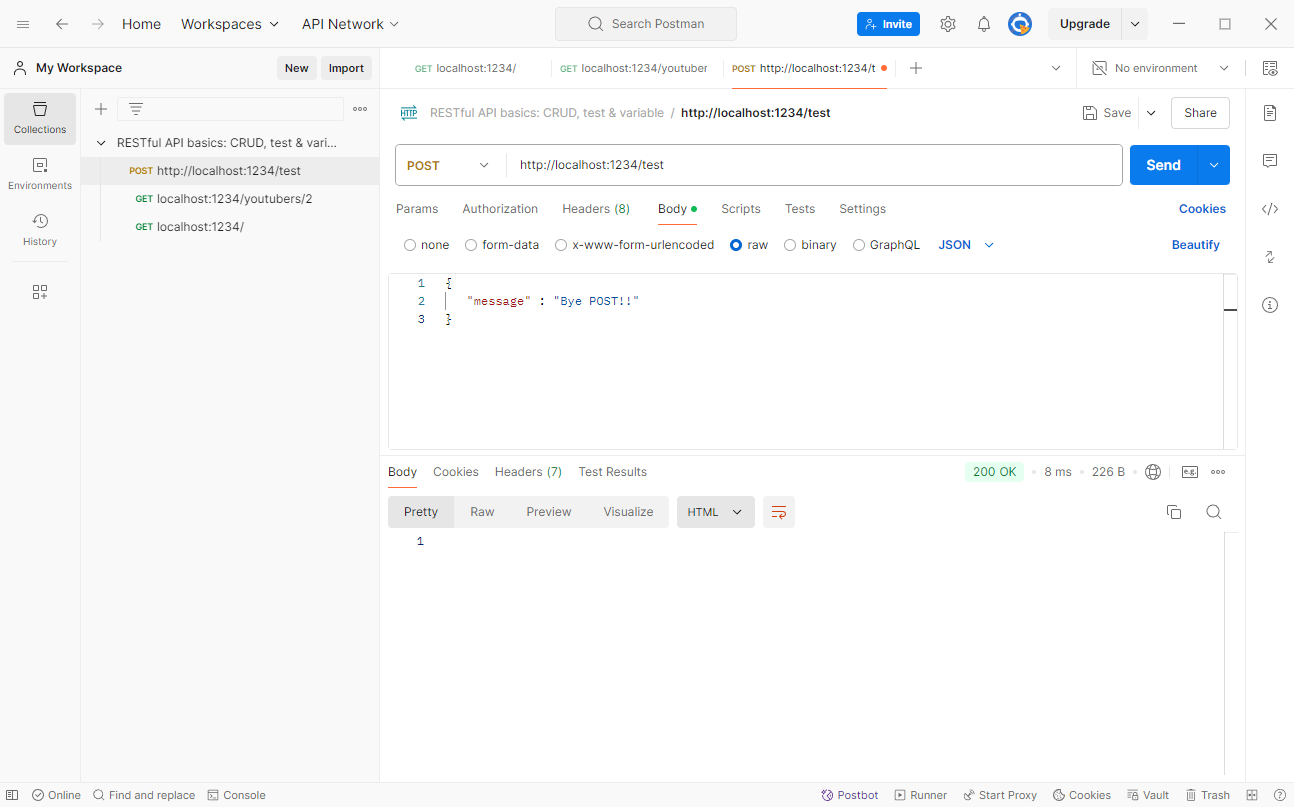Click the Share button
Viewport: 1294px width, 807px height.
tap(1200, 113)
